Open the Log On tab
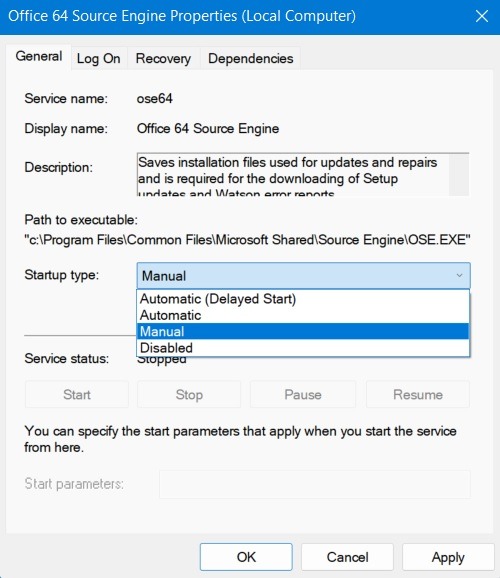 click(98, 58)
